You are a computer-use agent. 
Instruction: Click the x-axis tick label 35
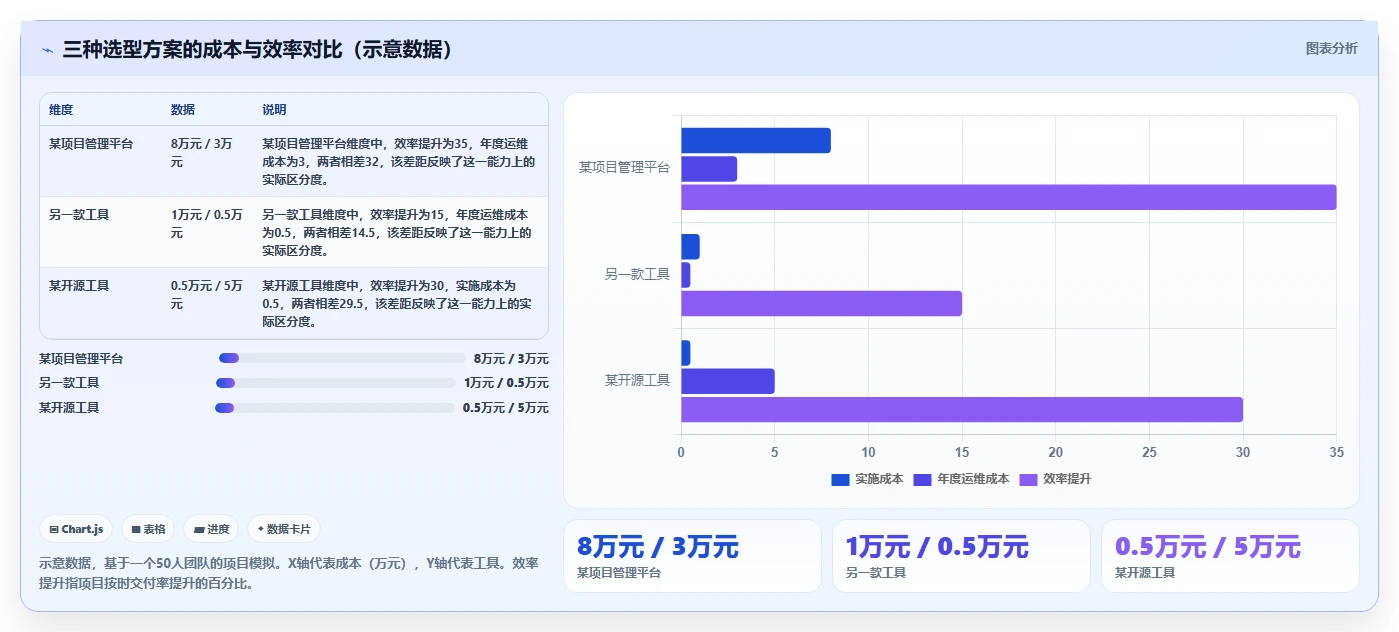pyautogui.click(x=1336, y=452)
